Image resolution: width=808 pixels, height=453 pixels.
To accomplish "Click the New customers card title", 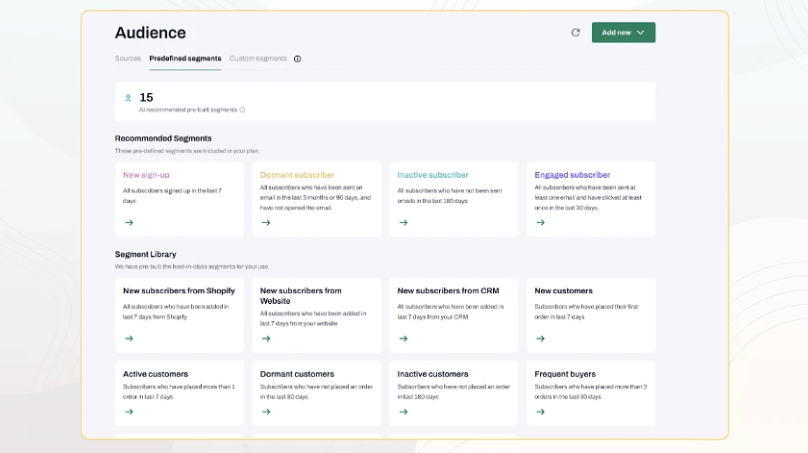I will [x=563, y=291].
